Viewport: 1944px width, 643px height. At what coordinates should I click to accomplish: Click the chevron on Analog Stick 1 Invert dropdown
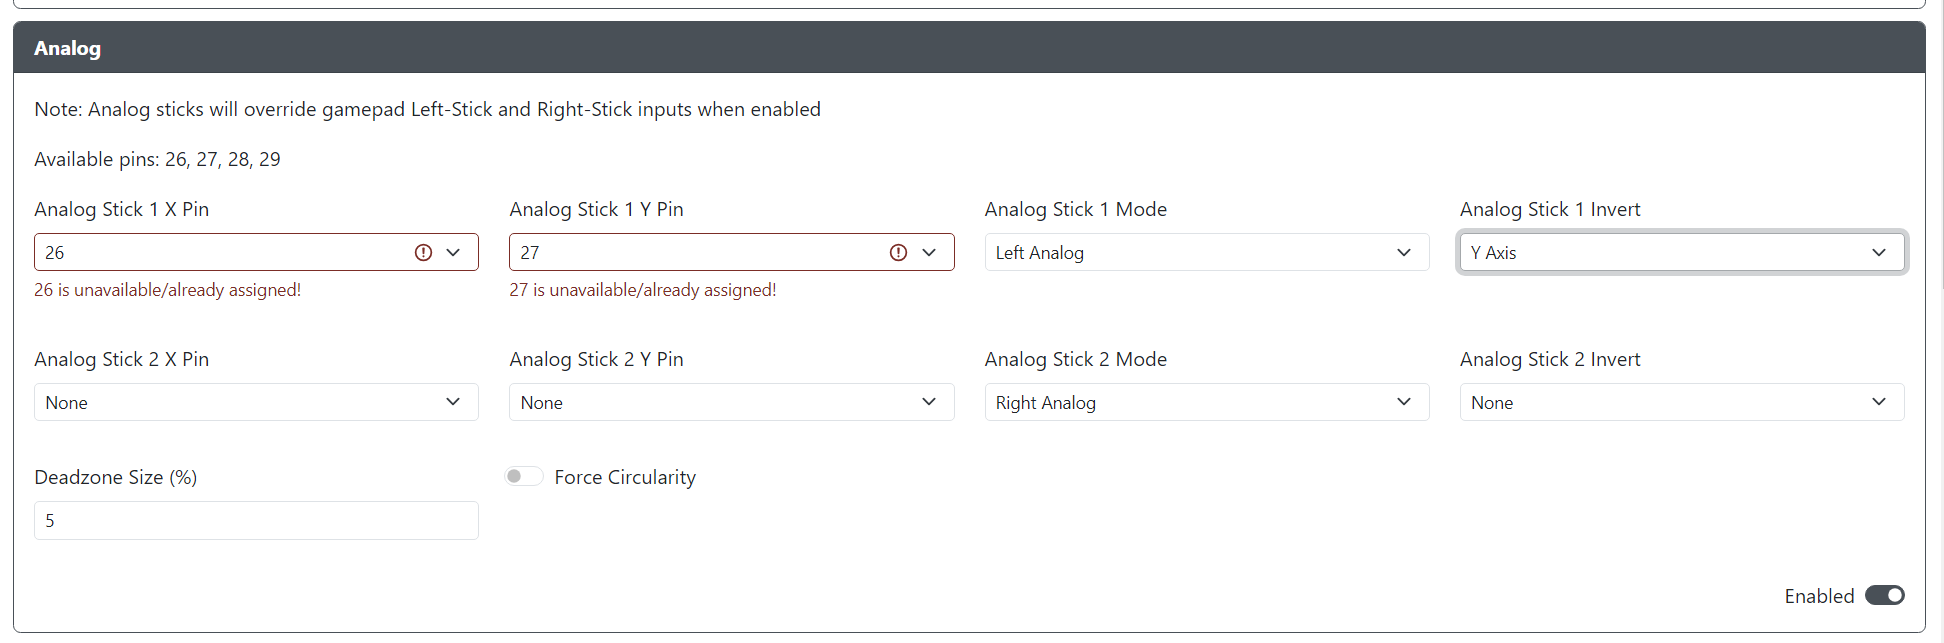pyautogui.click(x=1879, y=252)
